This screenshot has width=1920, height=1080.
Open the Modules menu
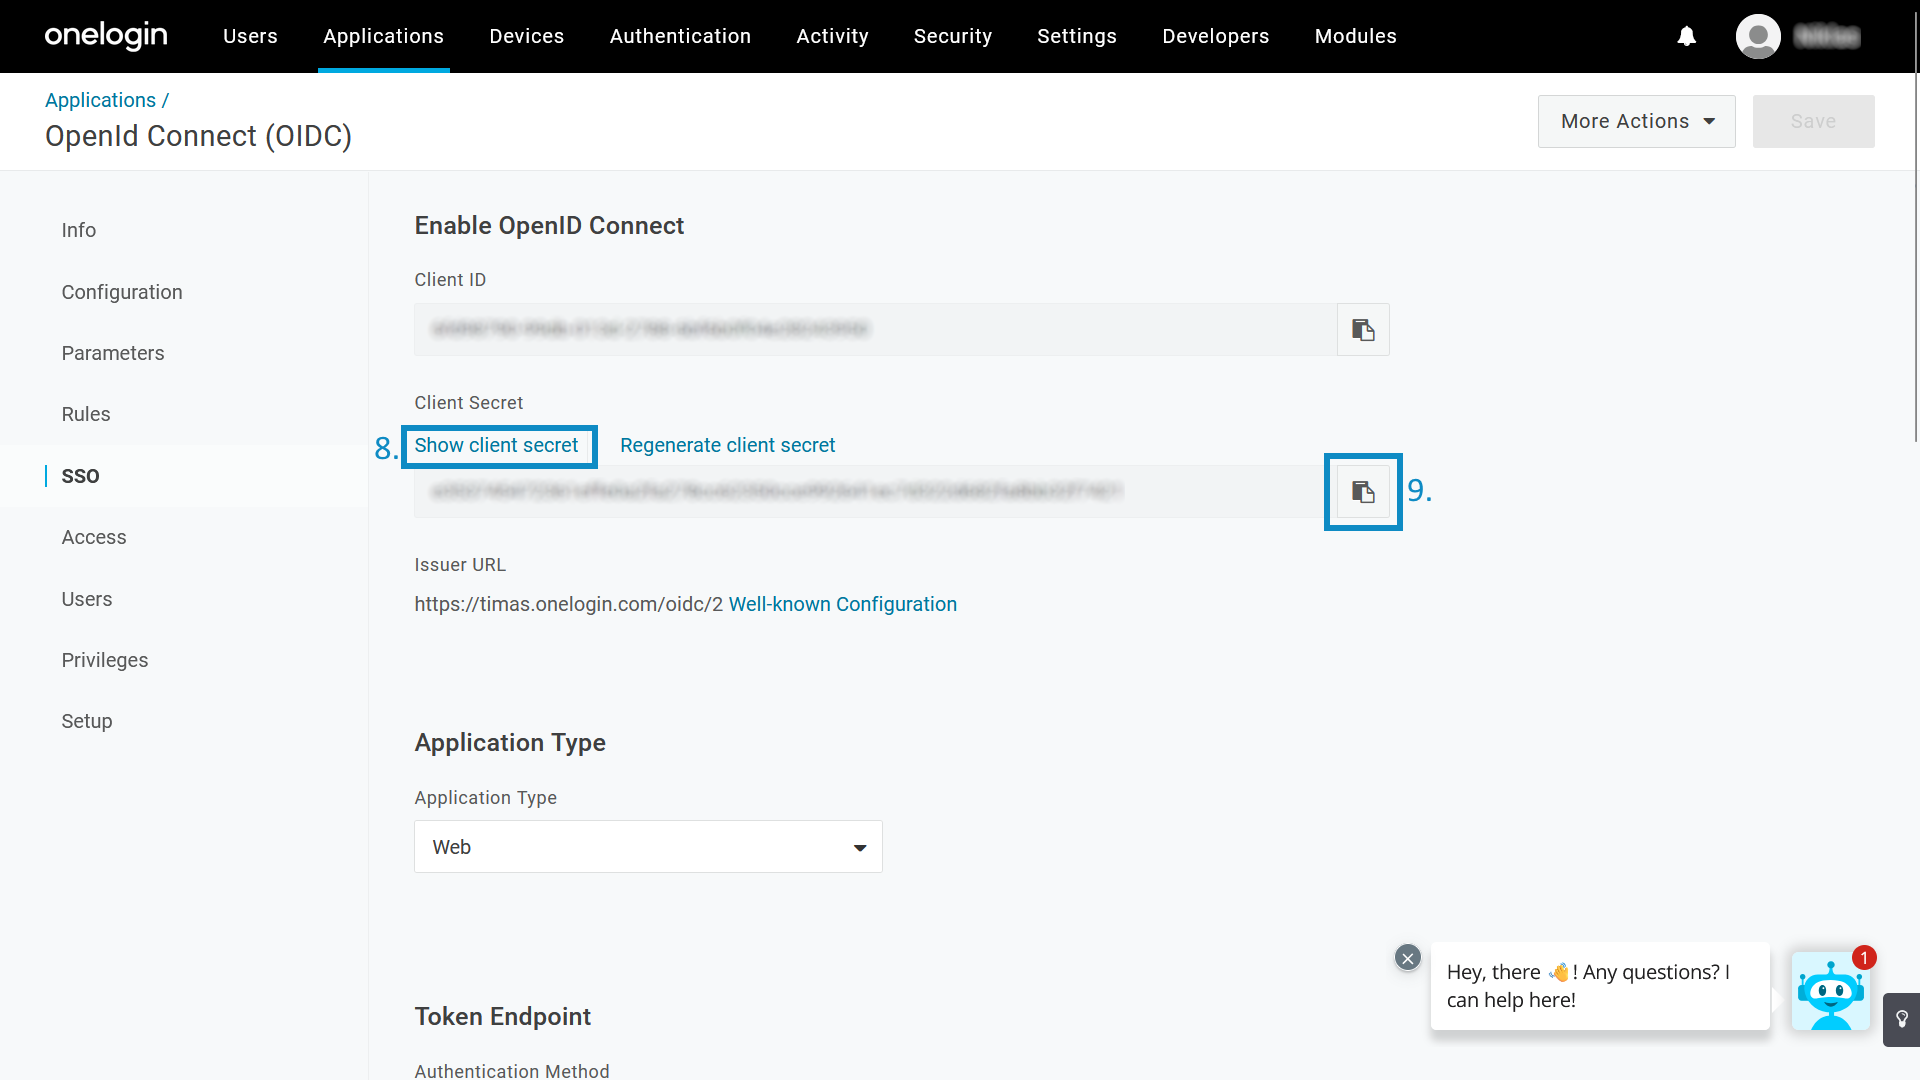pyautogui.click(x=1355, y=36)
